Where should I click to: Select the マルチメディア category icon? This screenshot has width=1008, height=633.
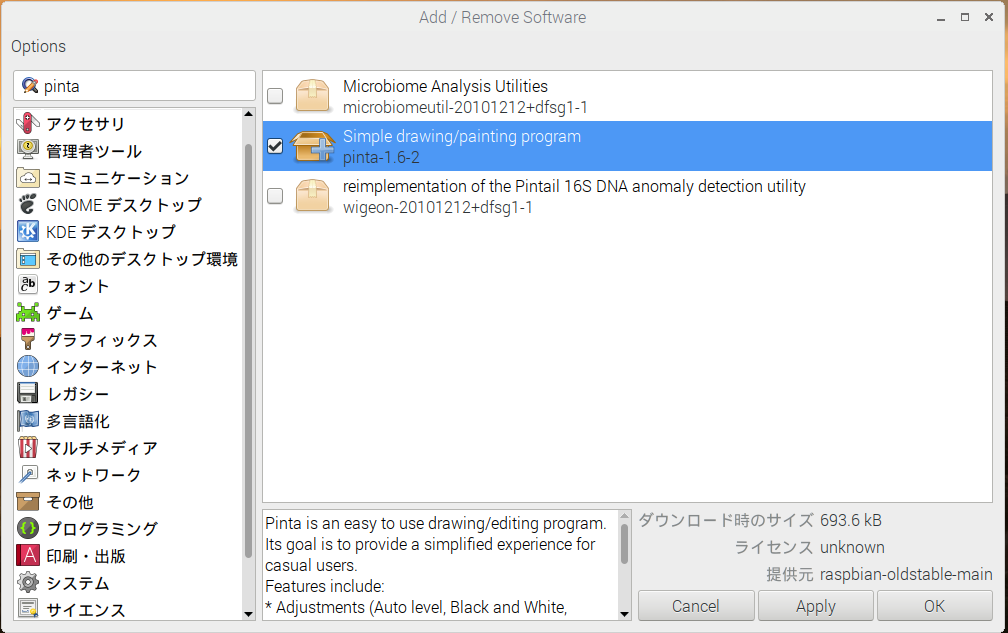click(x=28, y=447)
